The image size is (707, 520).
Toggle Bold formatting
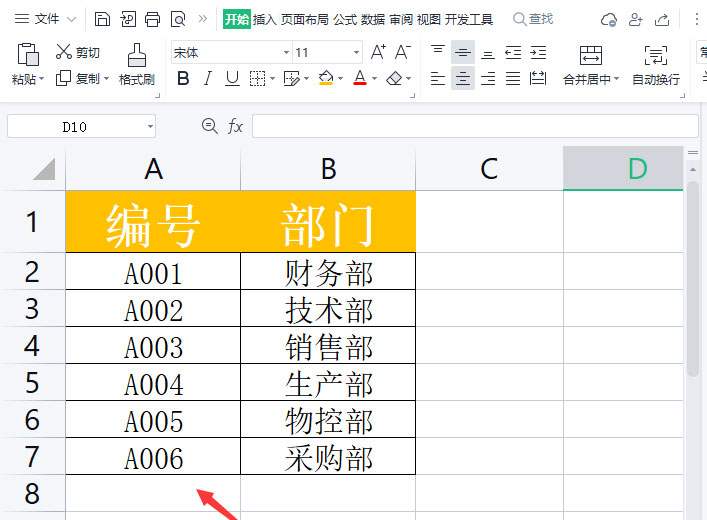183,78
